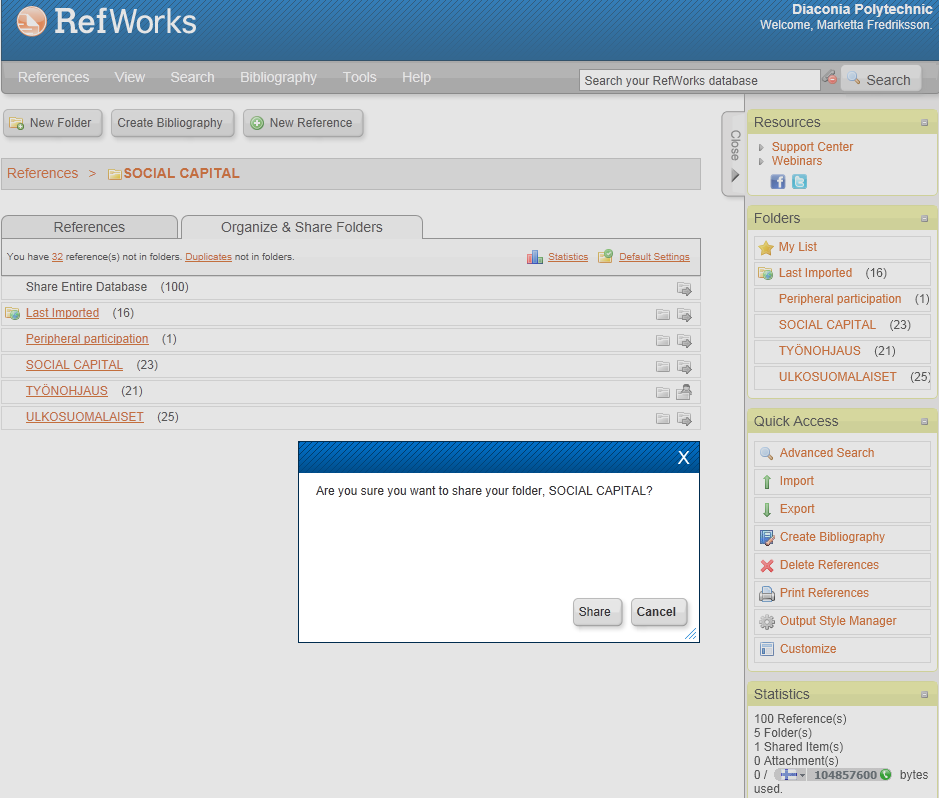Click the clear search eraser icon
This screenshot has width=939, height=798.
830,77
